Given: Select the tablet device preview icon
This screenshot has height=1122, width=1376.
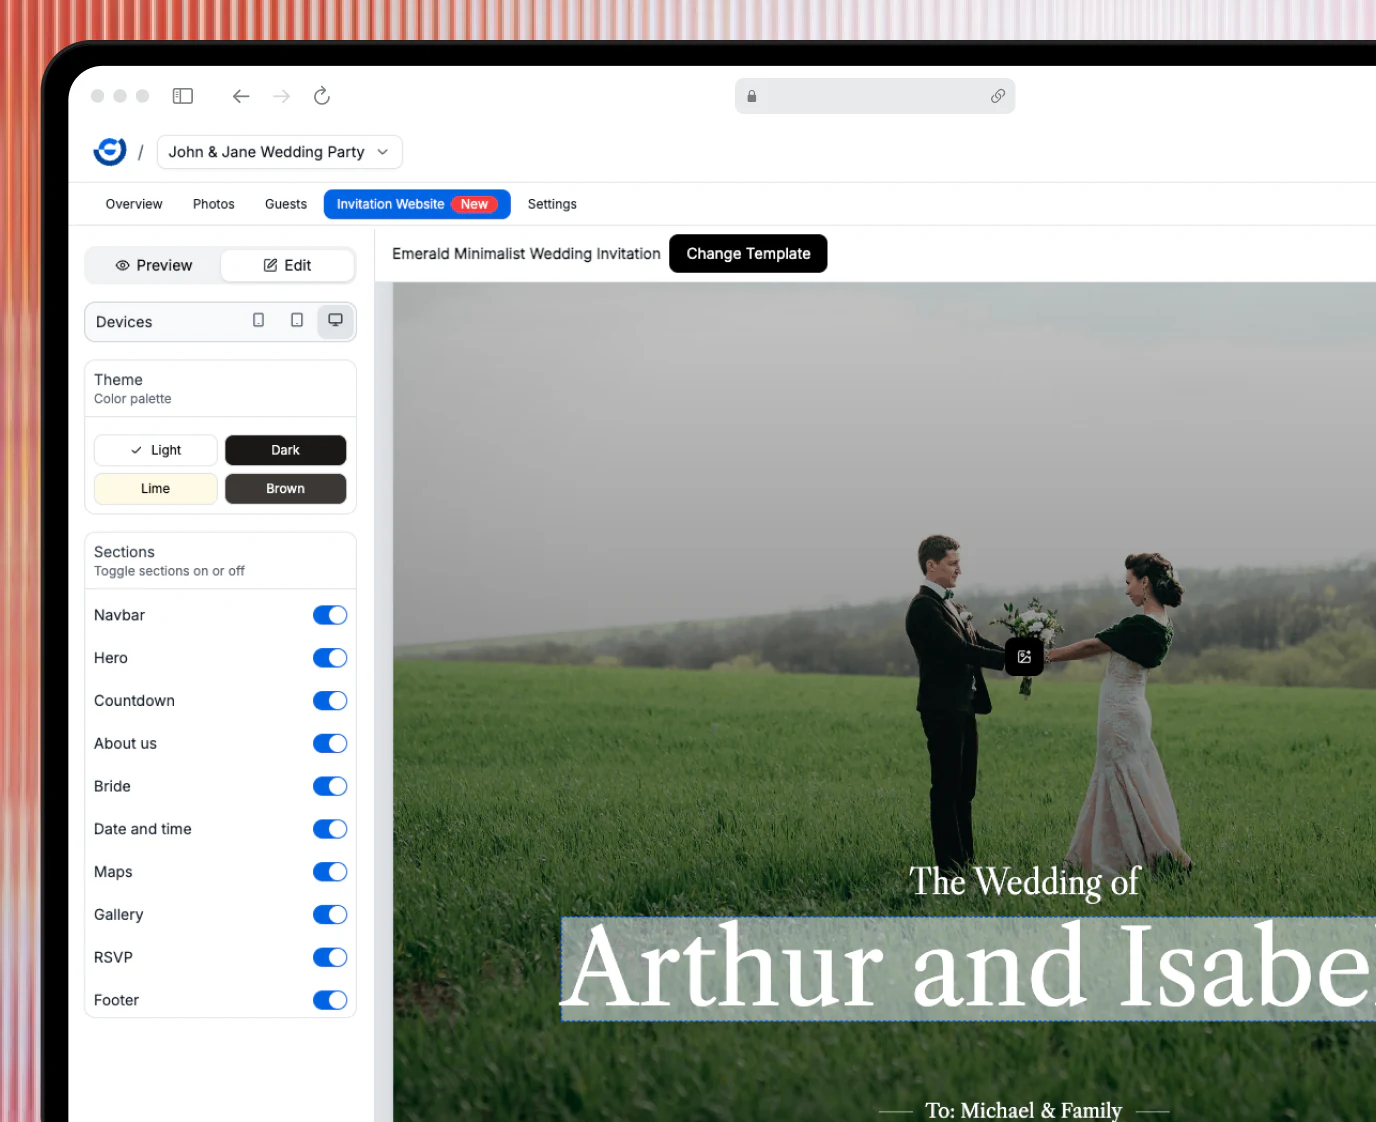Looking at the screenshot, I should (297, 320).
